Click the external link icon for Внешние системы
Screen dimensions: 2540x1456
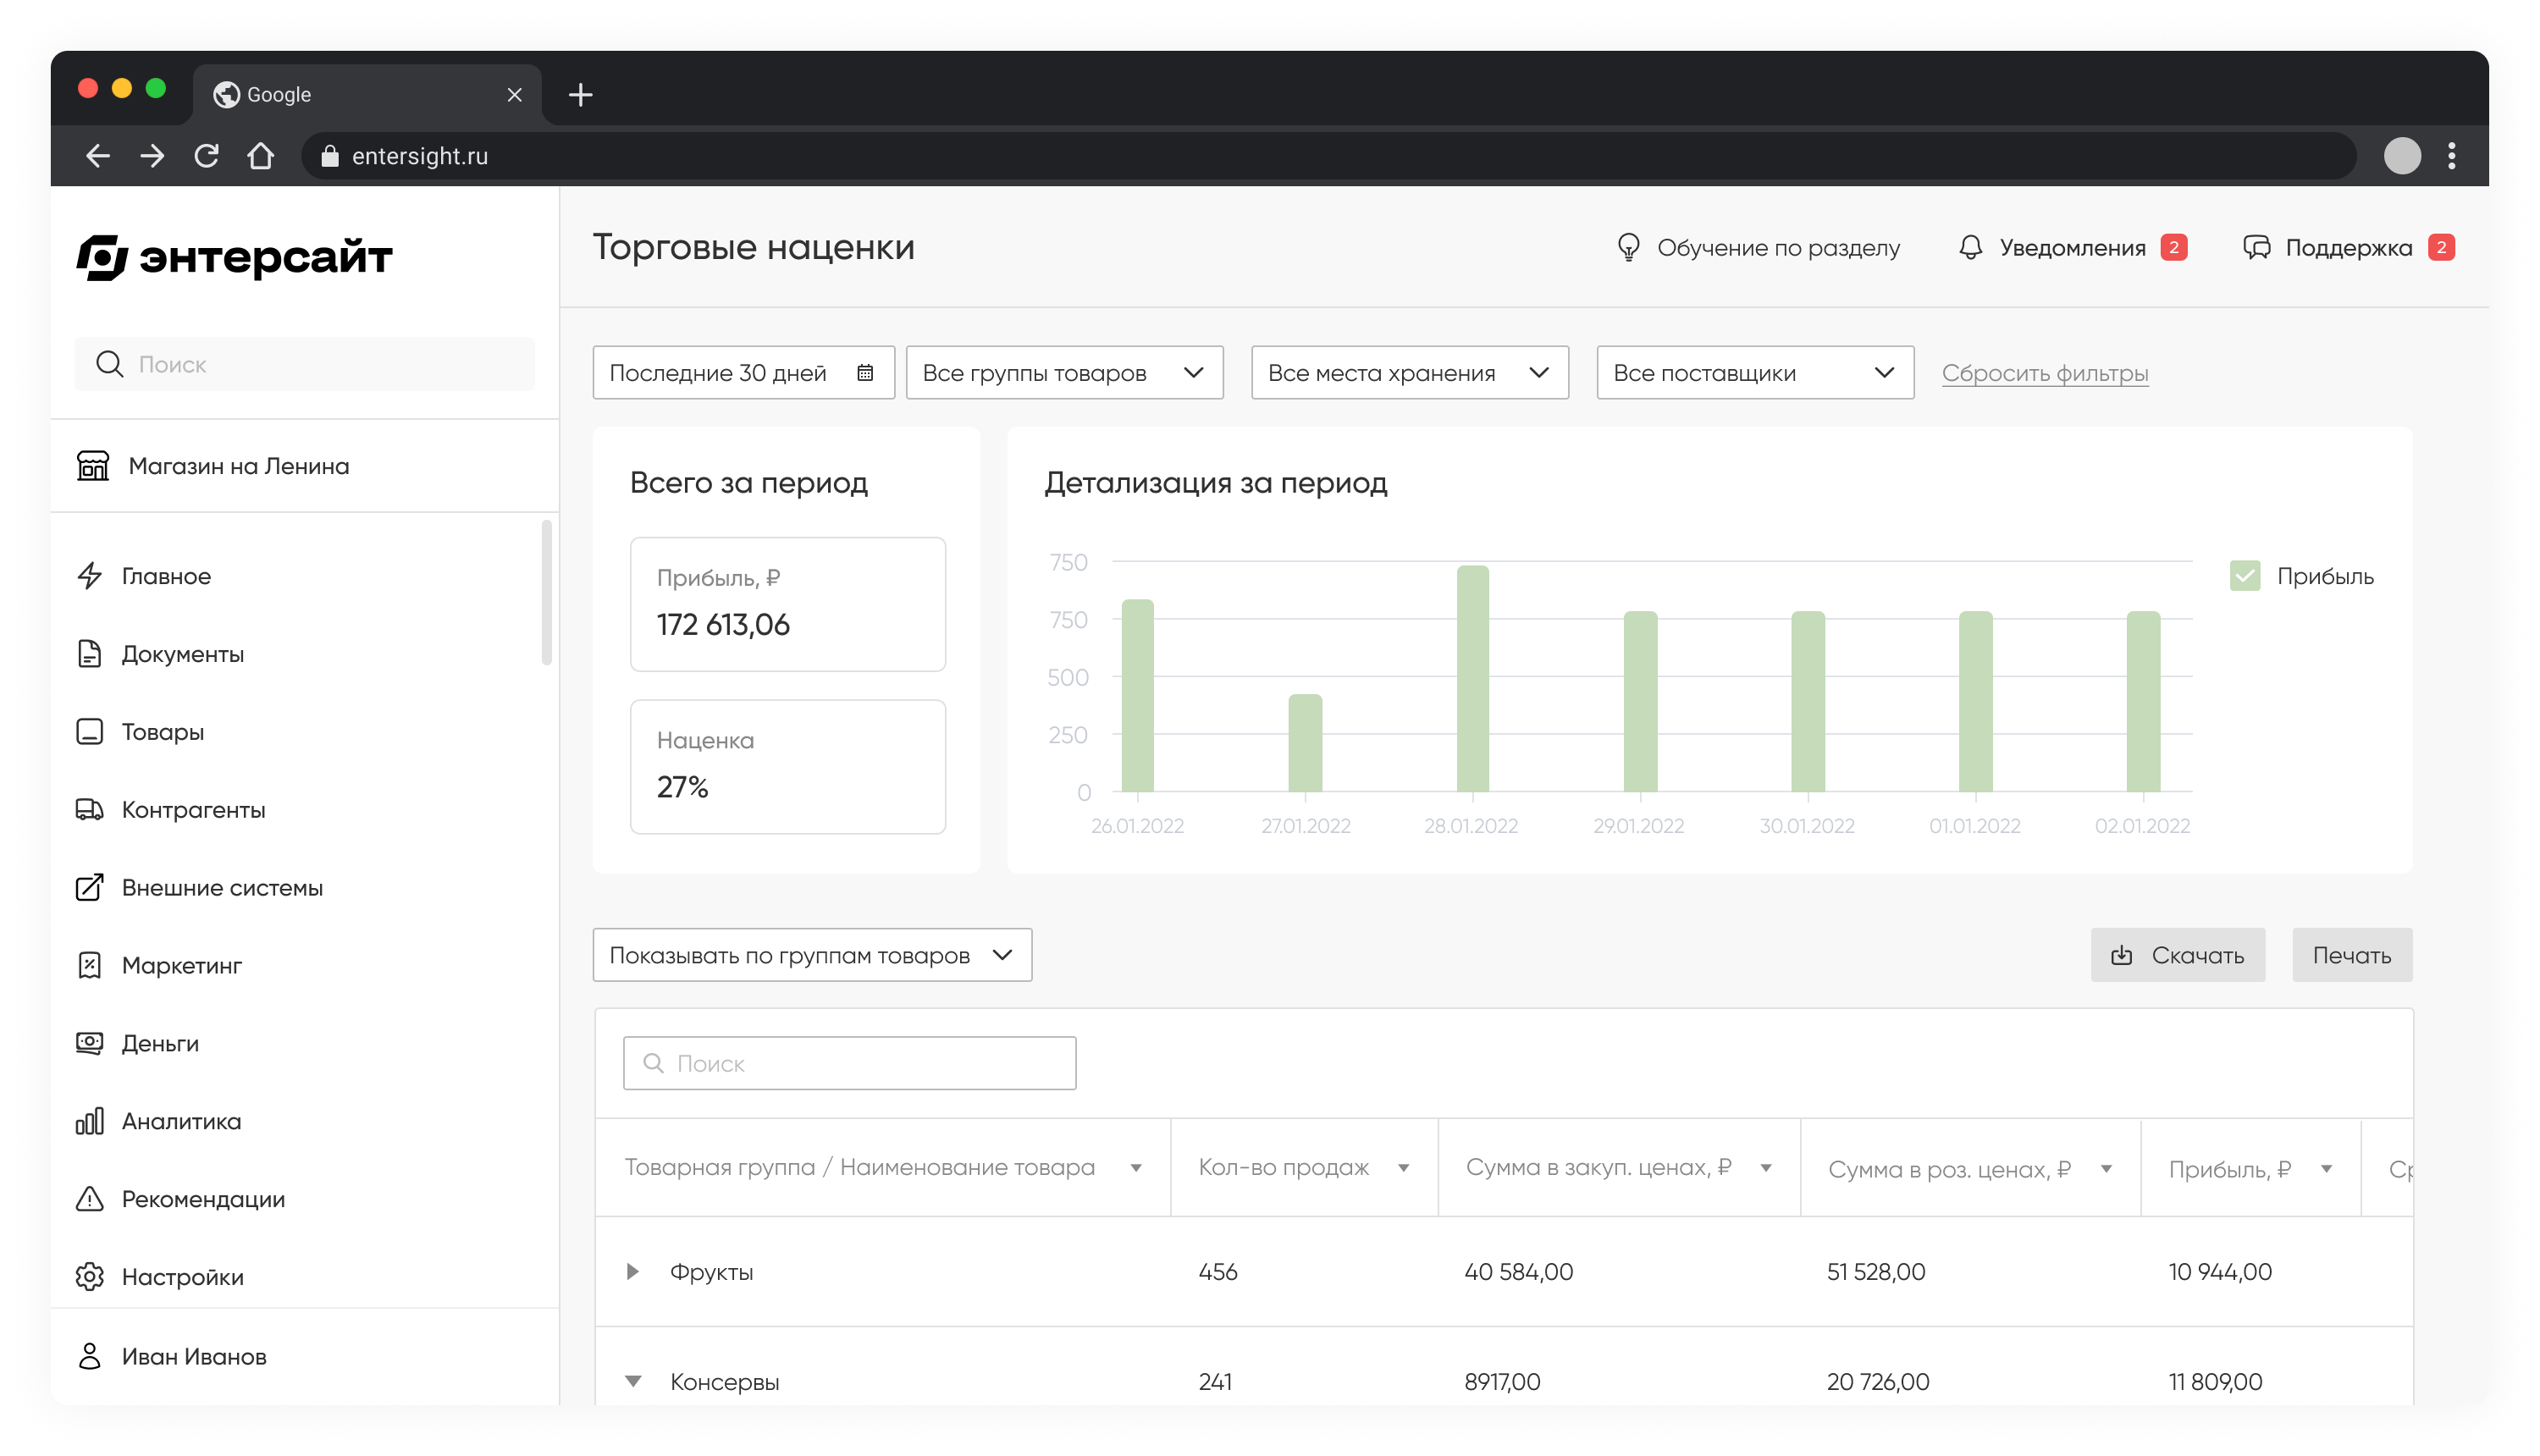(90, 888)
